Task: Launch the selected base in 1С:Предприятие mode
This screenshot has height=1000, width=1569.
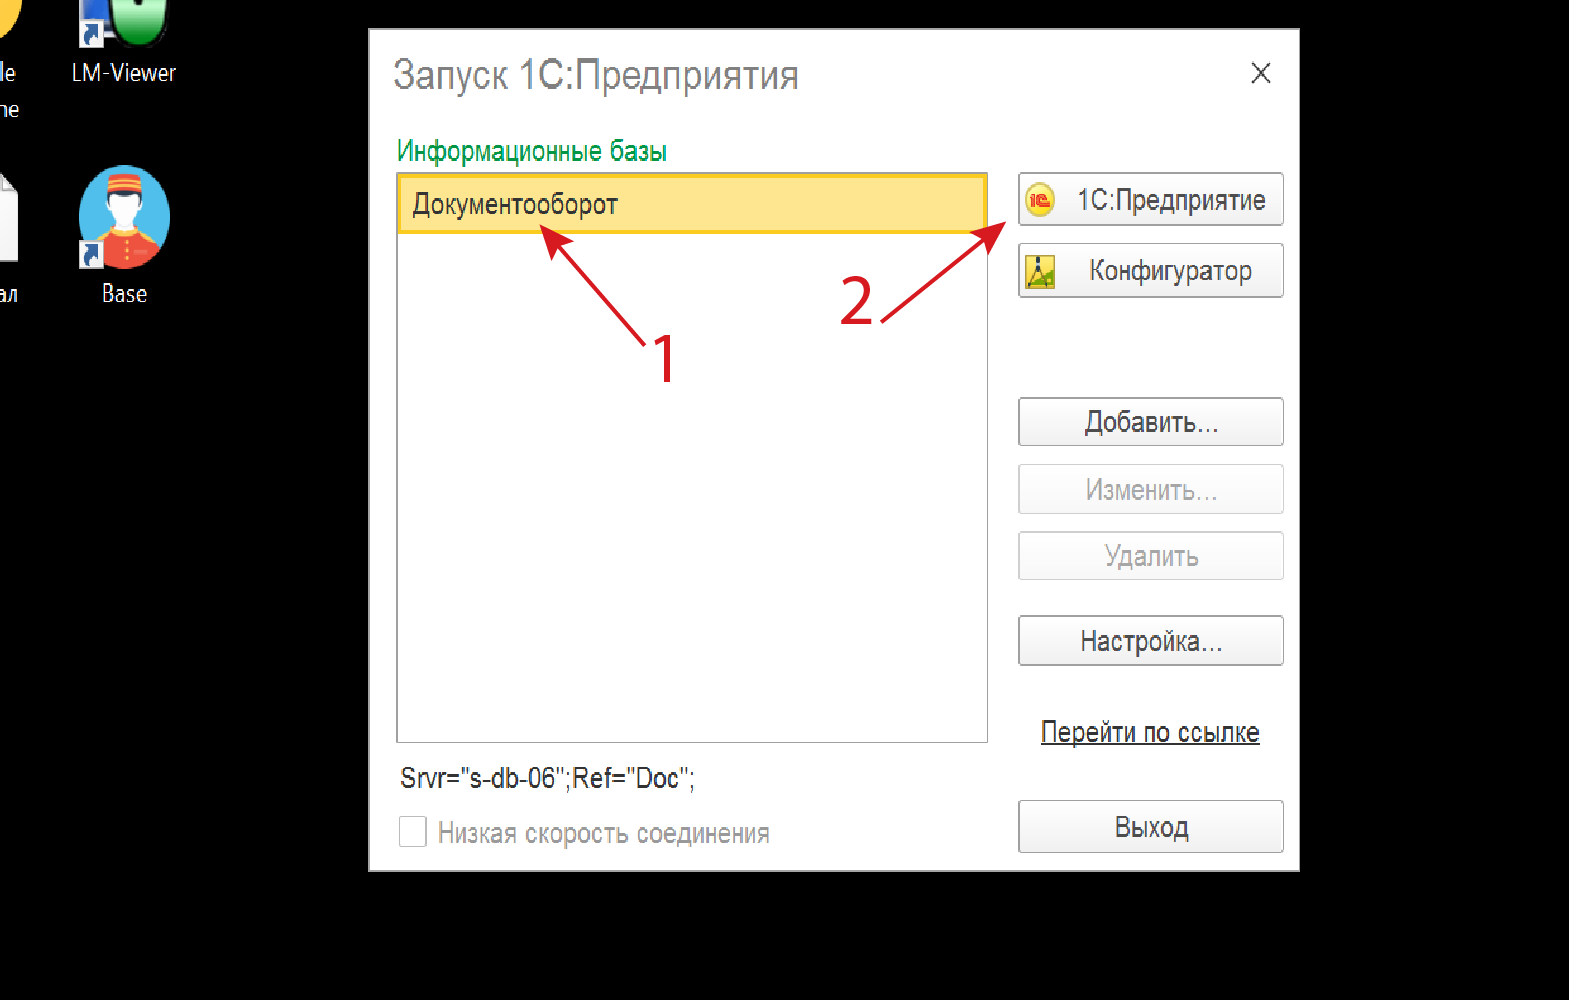Action: [1150, 200]
